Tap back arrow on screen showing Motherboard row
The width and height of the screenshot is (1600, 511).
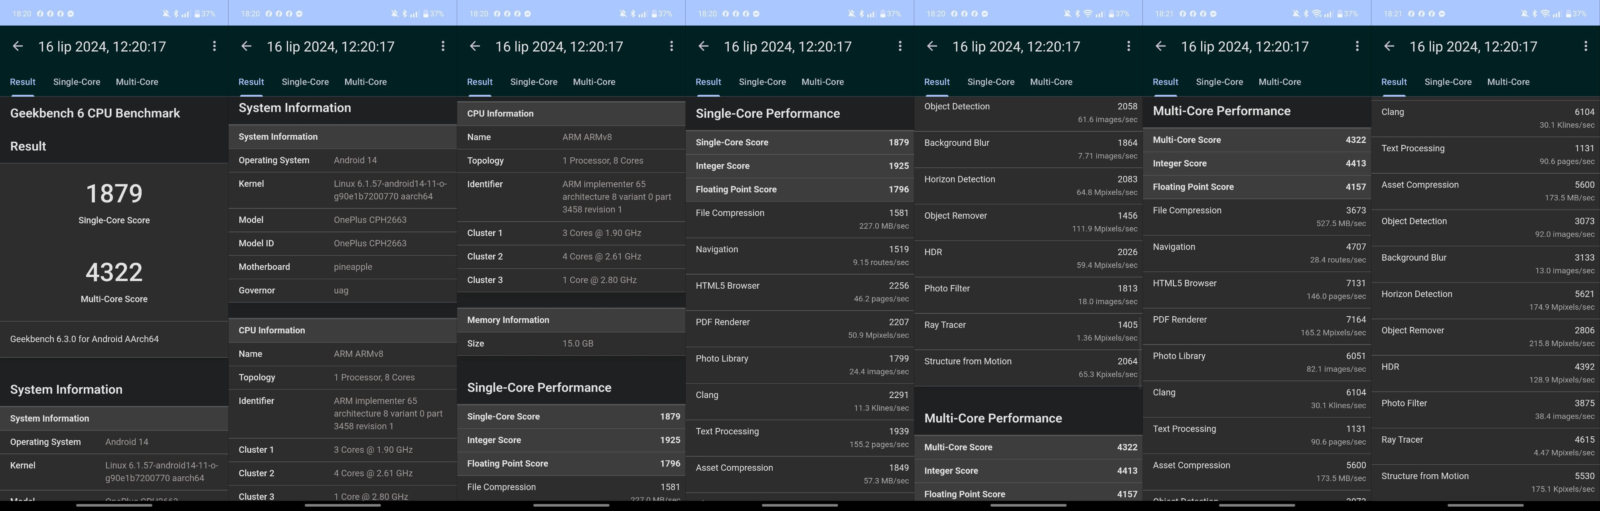(x=246, y=46)
